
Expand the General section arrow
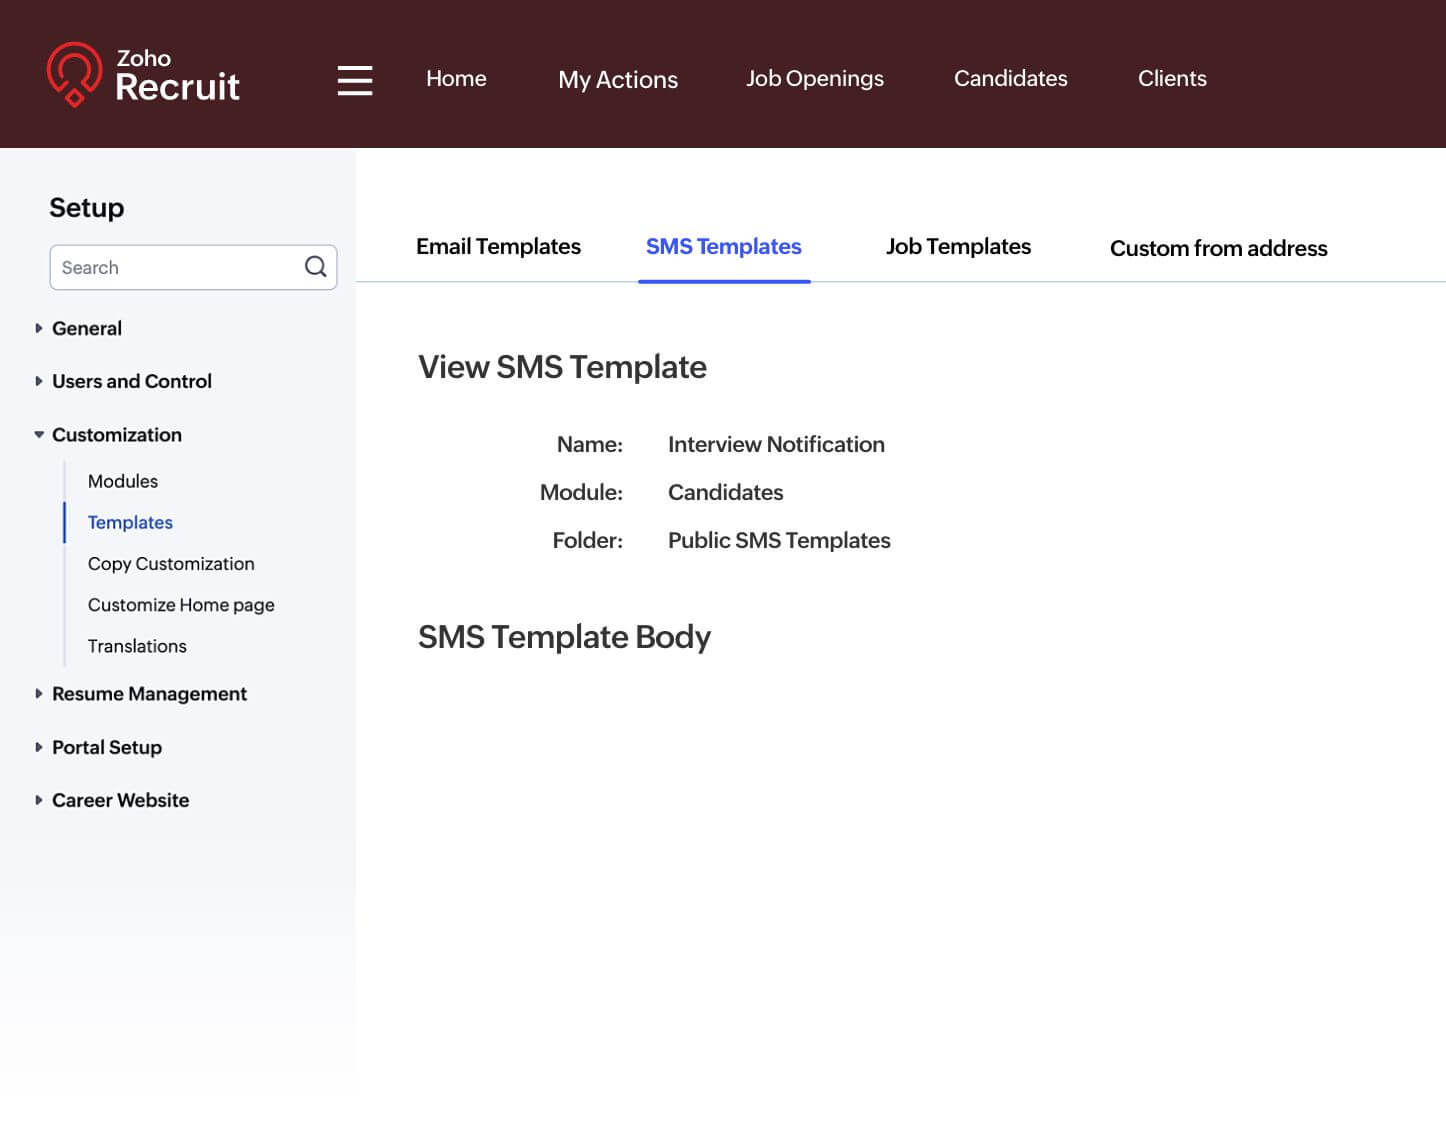(x=39, y=328)
